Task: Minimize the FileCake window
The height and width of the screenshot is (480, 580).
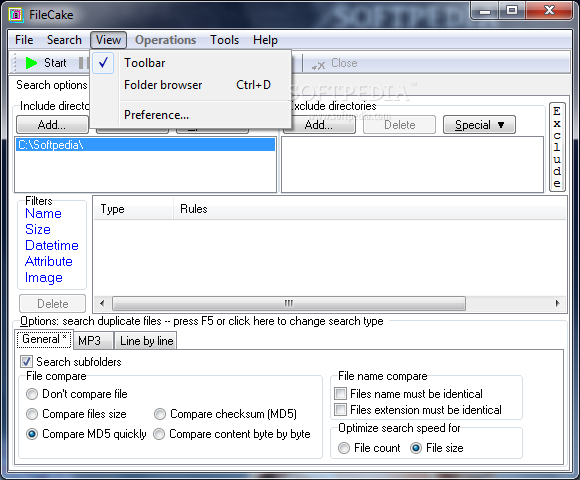Action: click(x=485, y=11)
